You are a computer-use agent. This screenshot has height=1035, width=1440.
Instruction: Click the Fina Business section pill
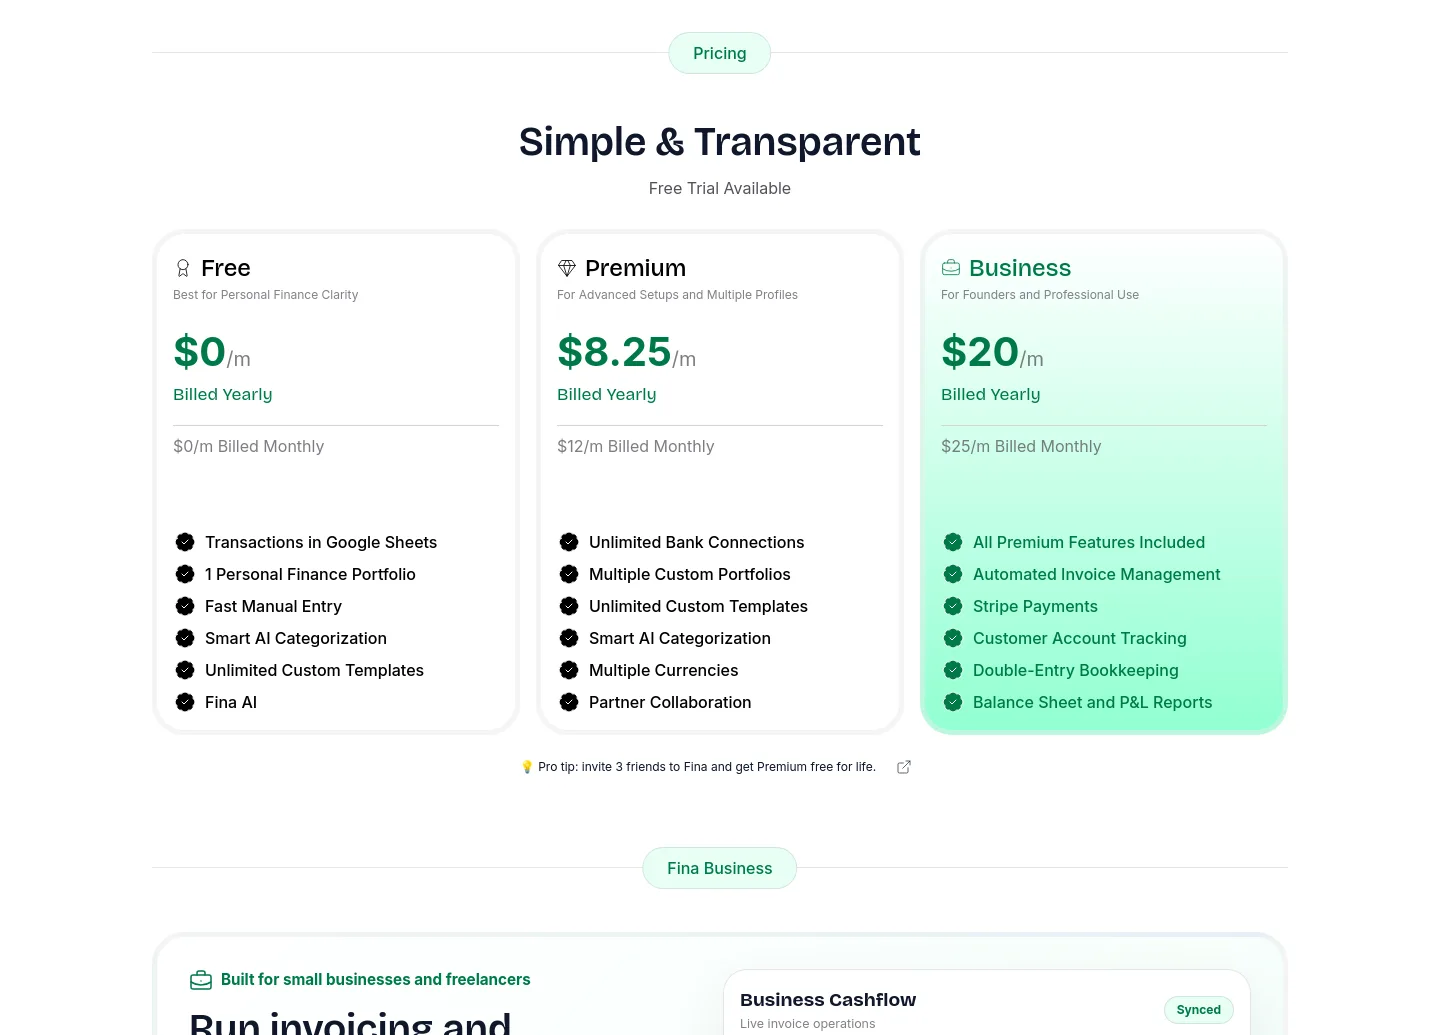(x=720, y=868)
